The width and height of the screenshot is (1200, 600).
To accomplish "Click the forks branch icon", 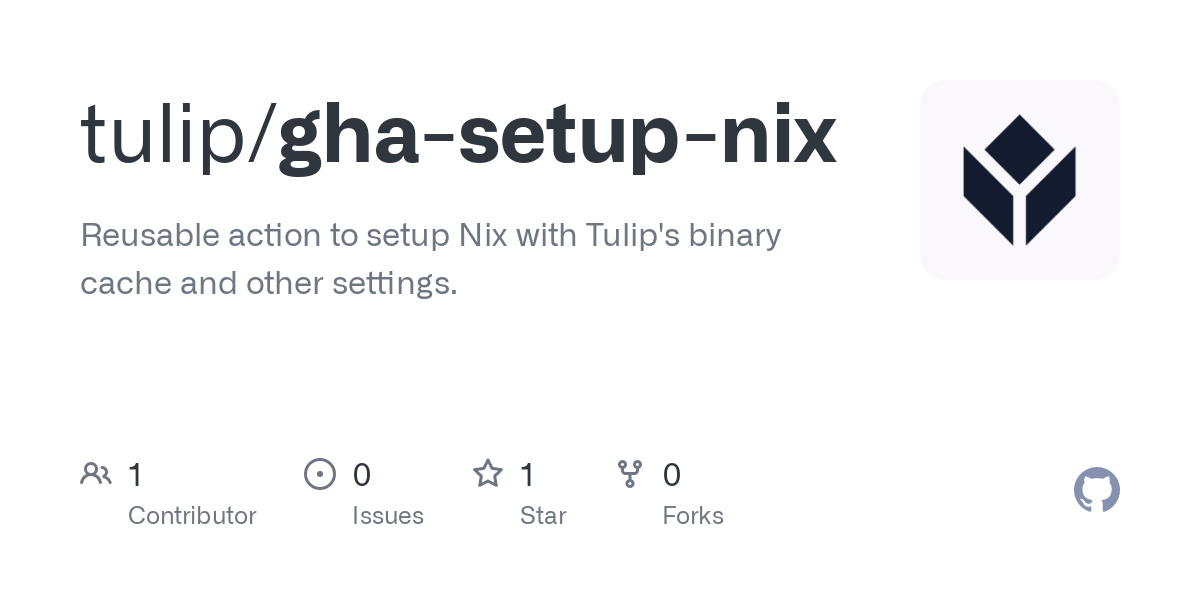I will [630, 474].
